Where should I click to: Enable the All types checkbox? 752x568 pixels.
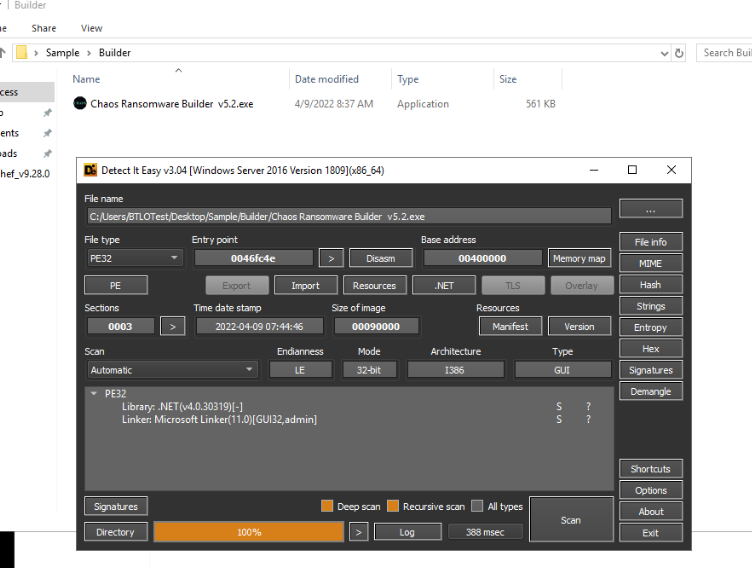click(477, 506)
